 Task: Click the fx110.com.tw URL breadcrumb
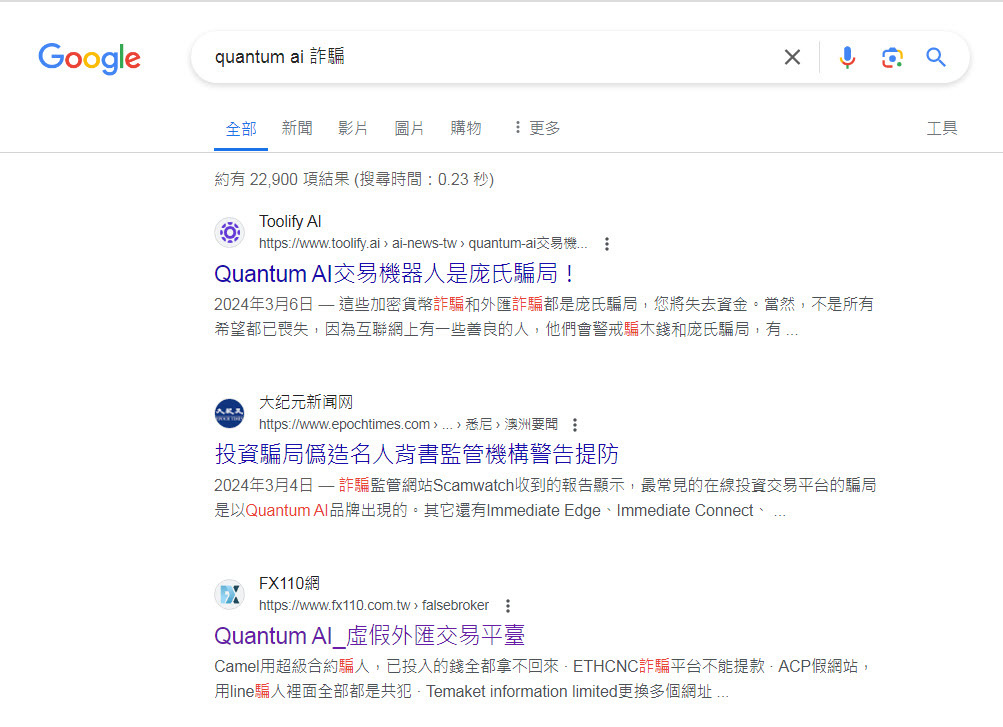374,606
